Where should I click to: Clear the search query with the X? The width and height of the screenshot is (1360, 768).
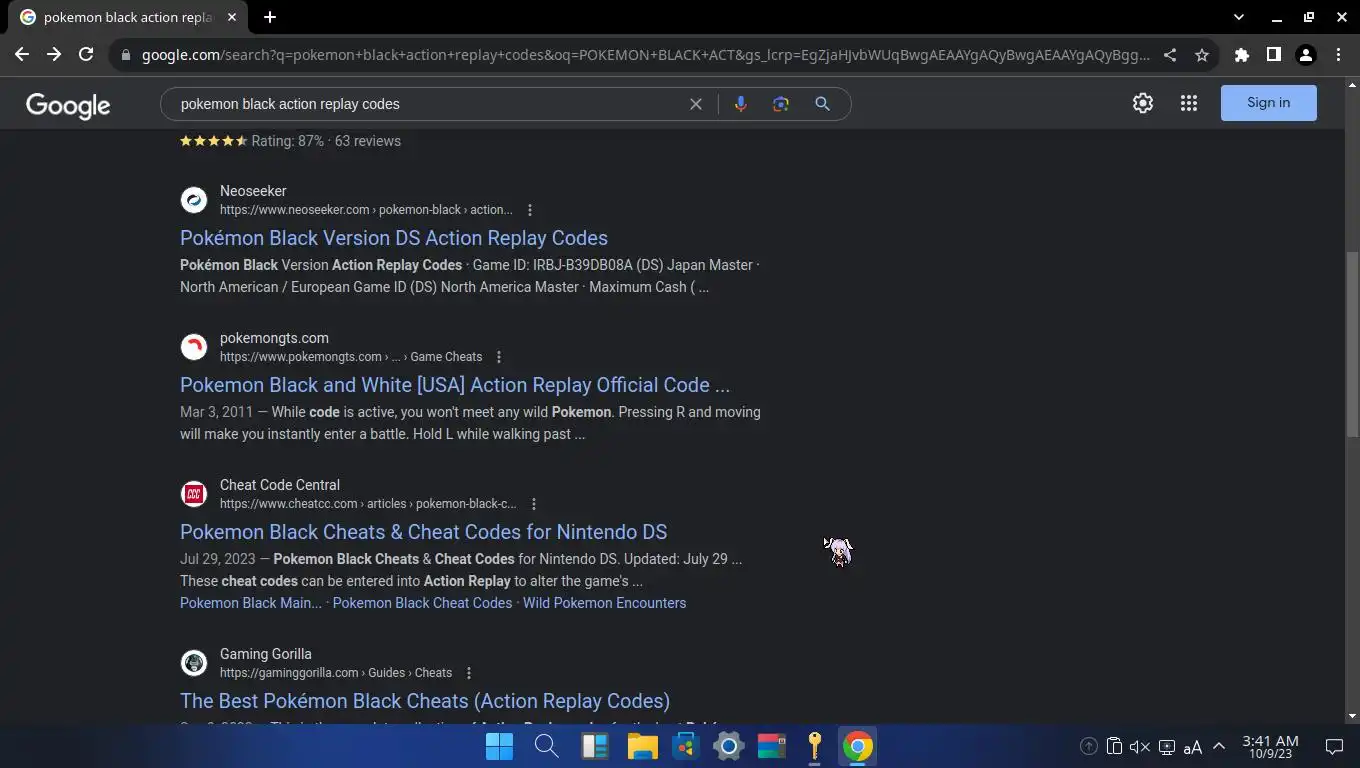696,104
